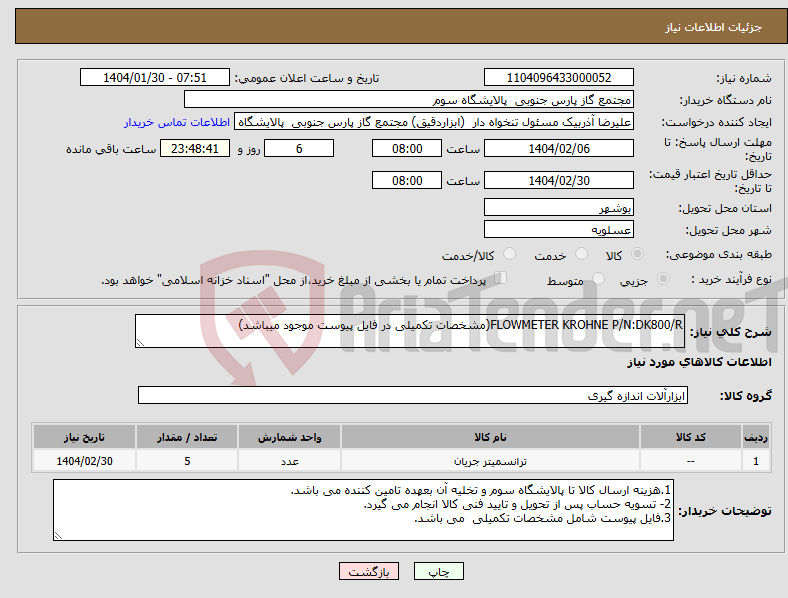The image size is (788, 598).
Task: Toggle the Islamic treasury payment checkbox
Action: tap(501, 278)
